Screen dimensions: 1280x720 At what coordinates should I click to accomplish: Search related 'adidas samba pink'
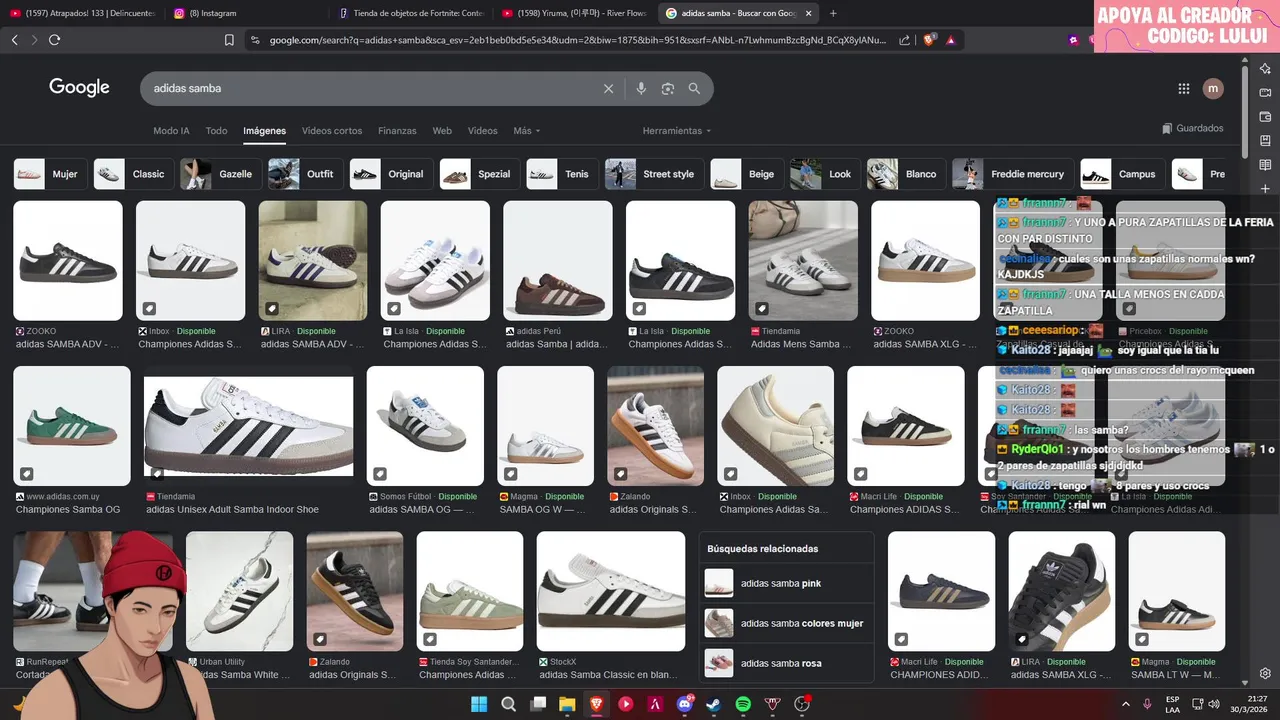pyautogui.click(x=787, y=583)
